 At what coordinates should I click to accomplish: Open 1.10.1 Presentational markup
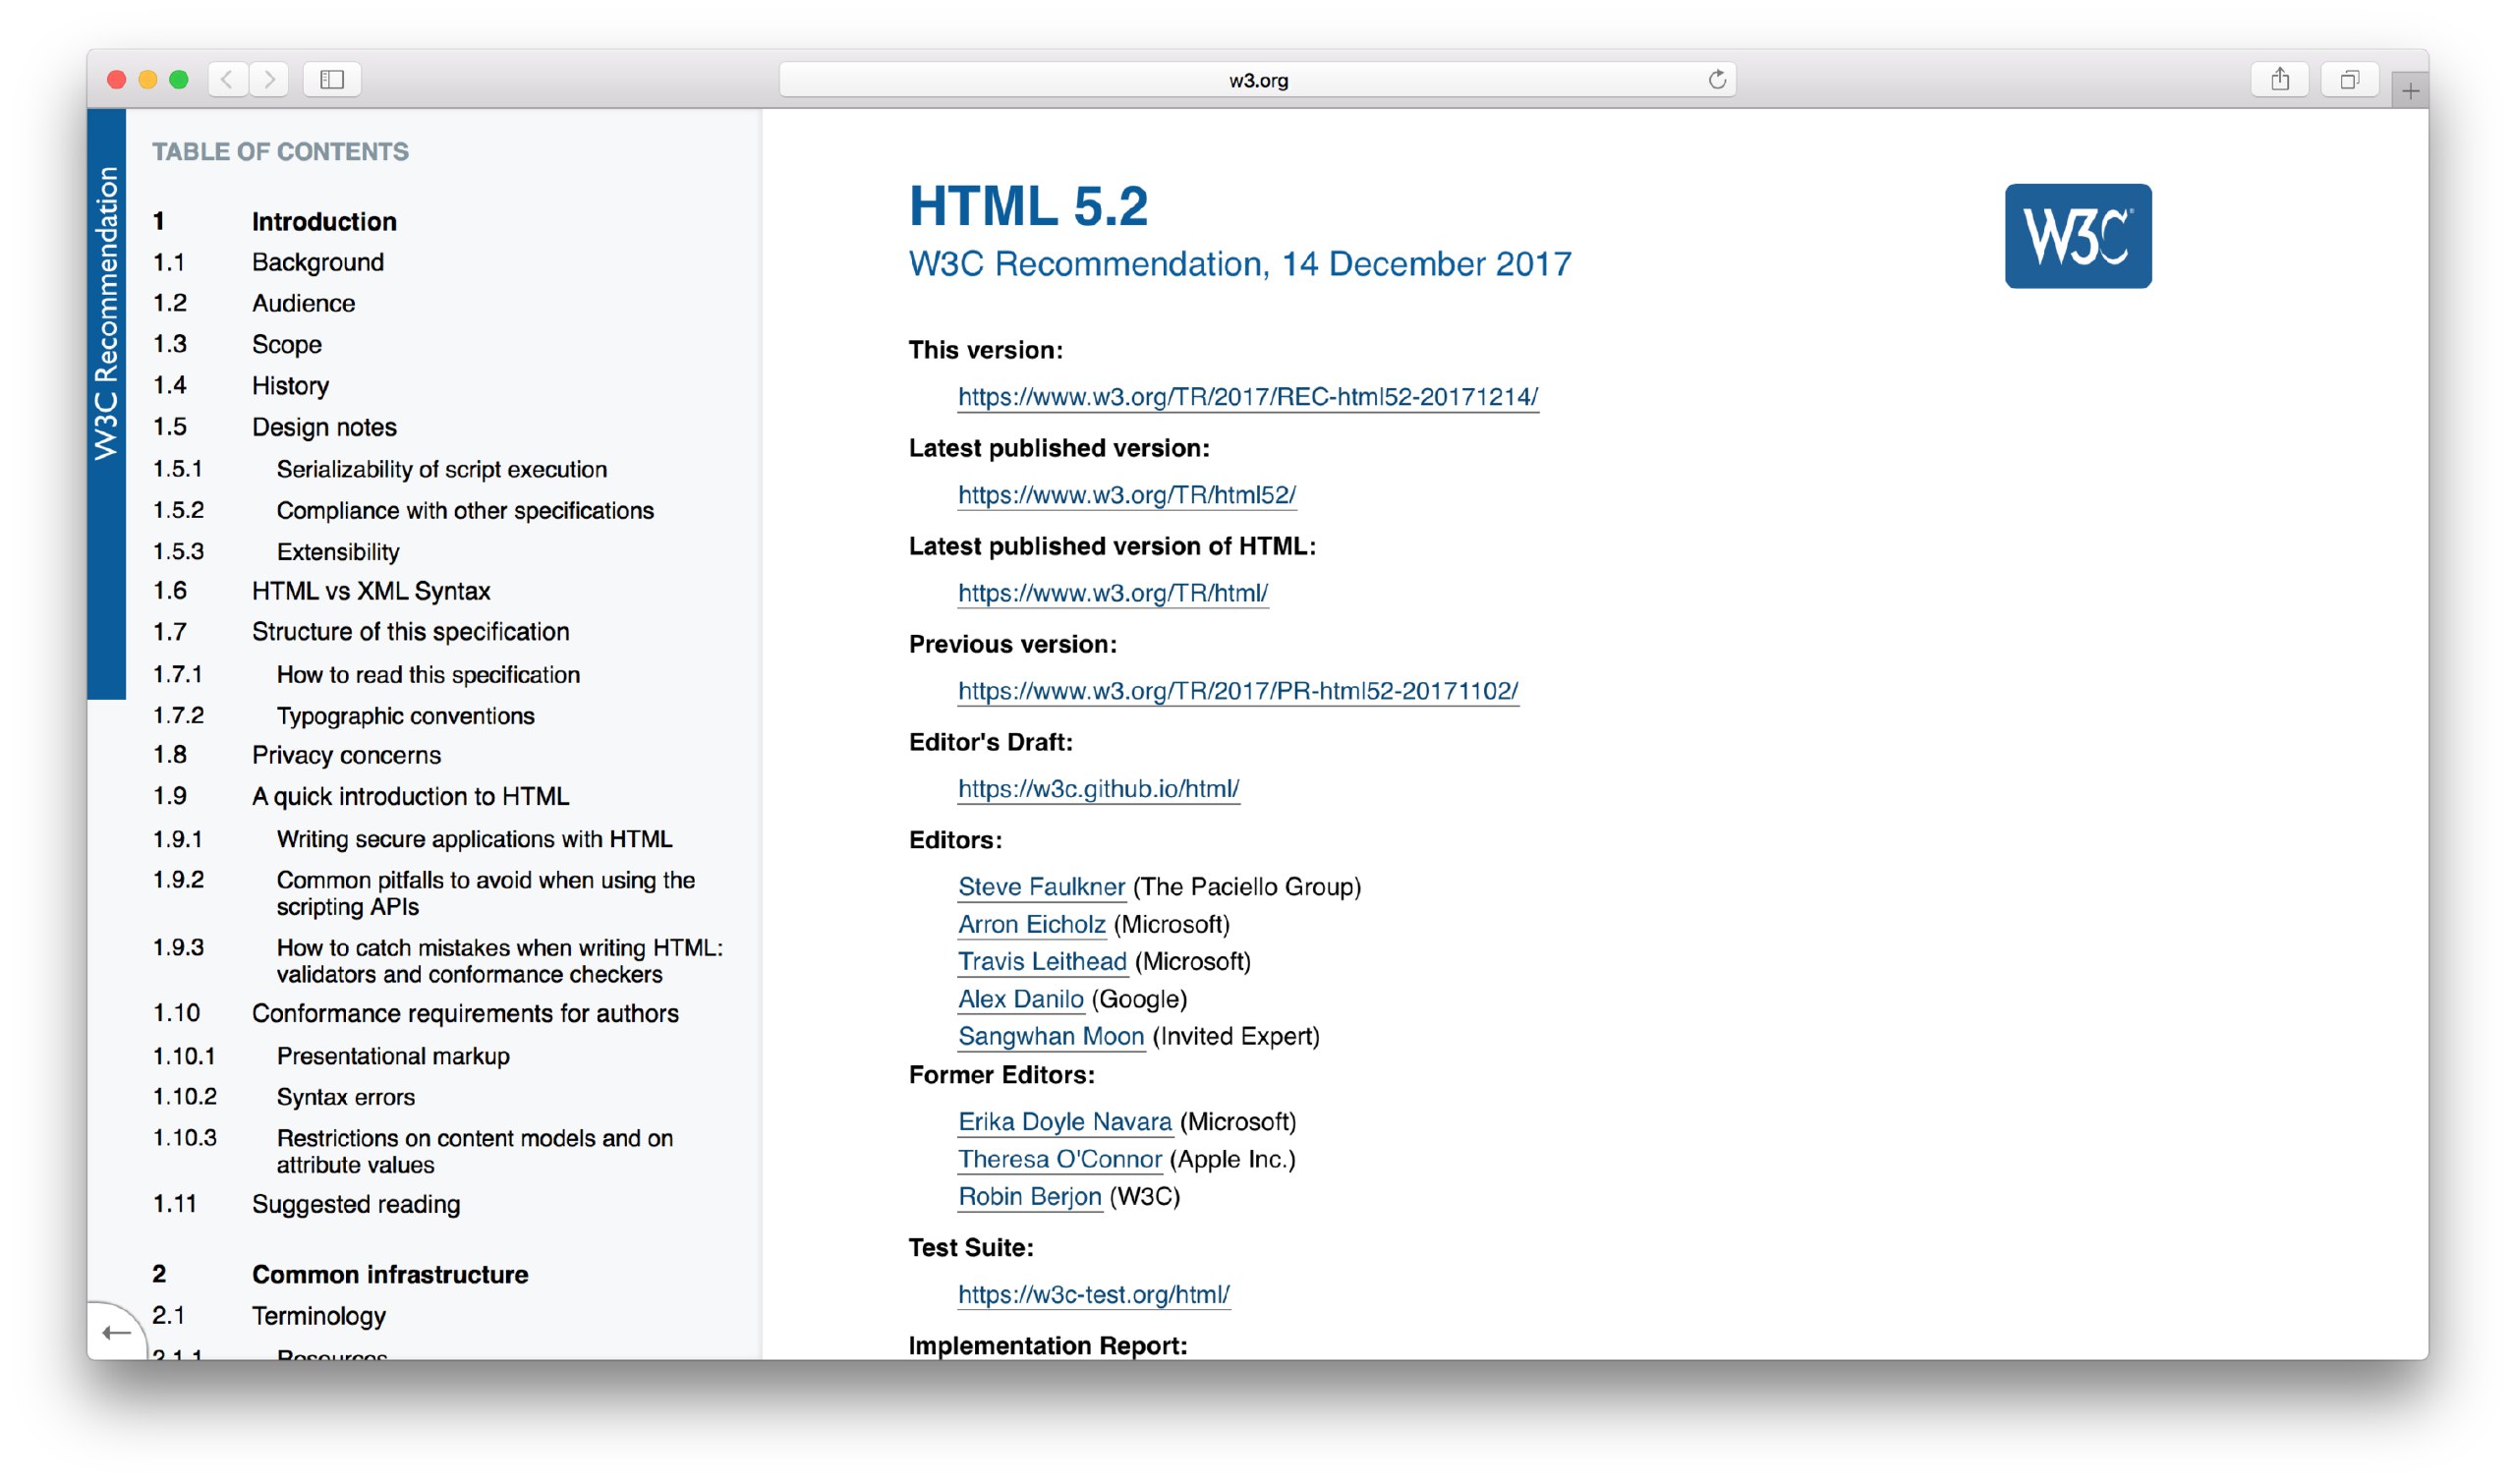point(393,1056)
